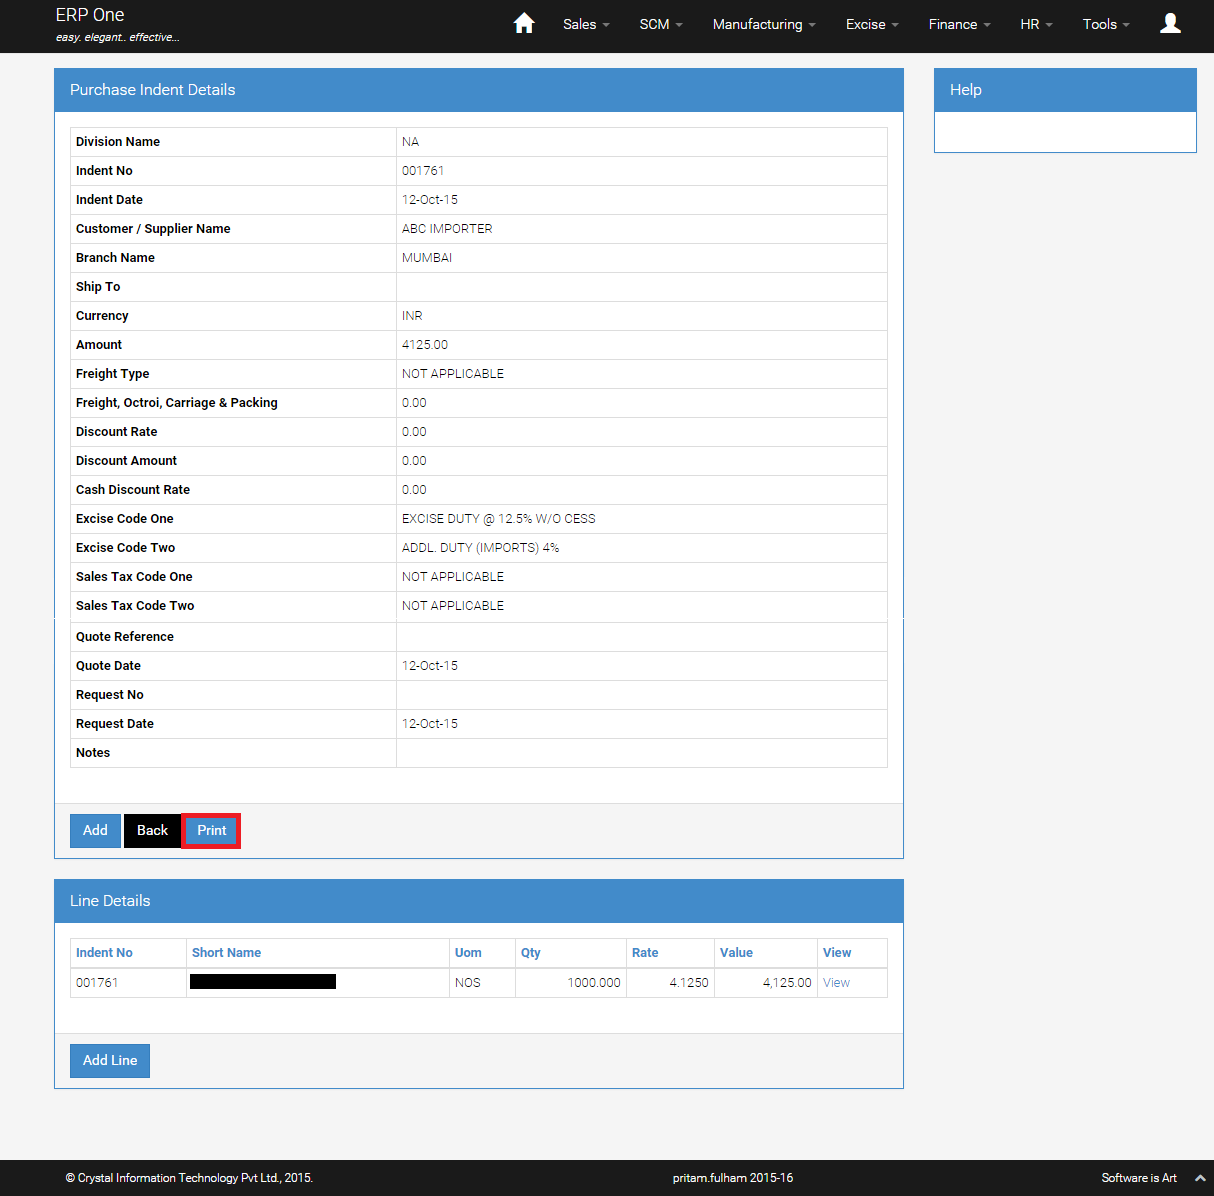Sort lines by Value column header

pyautogui.click(x=736, y=953)
